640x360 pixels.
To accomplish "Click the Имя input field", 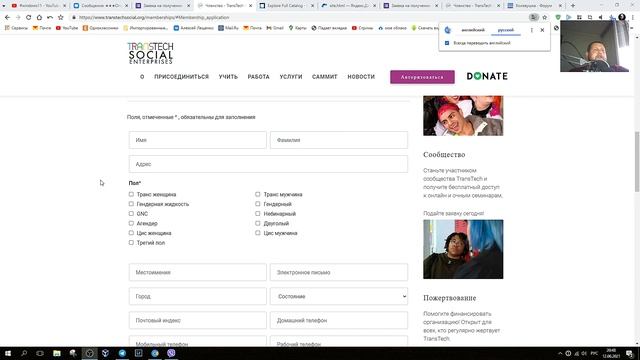I will click(198, 140).
